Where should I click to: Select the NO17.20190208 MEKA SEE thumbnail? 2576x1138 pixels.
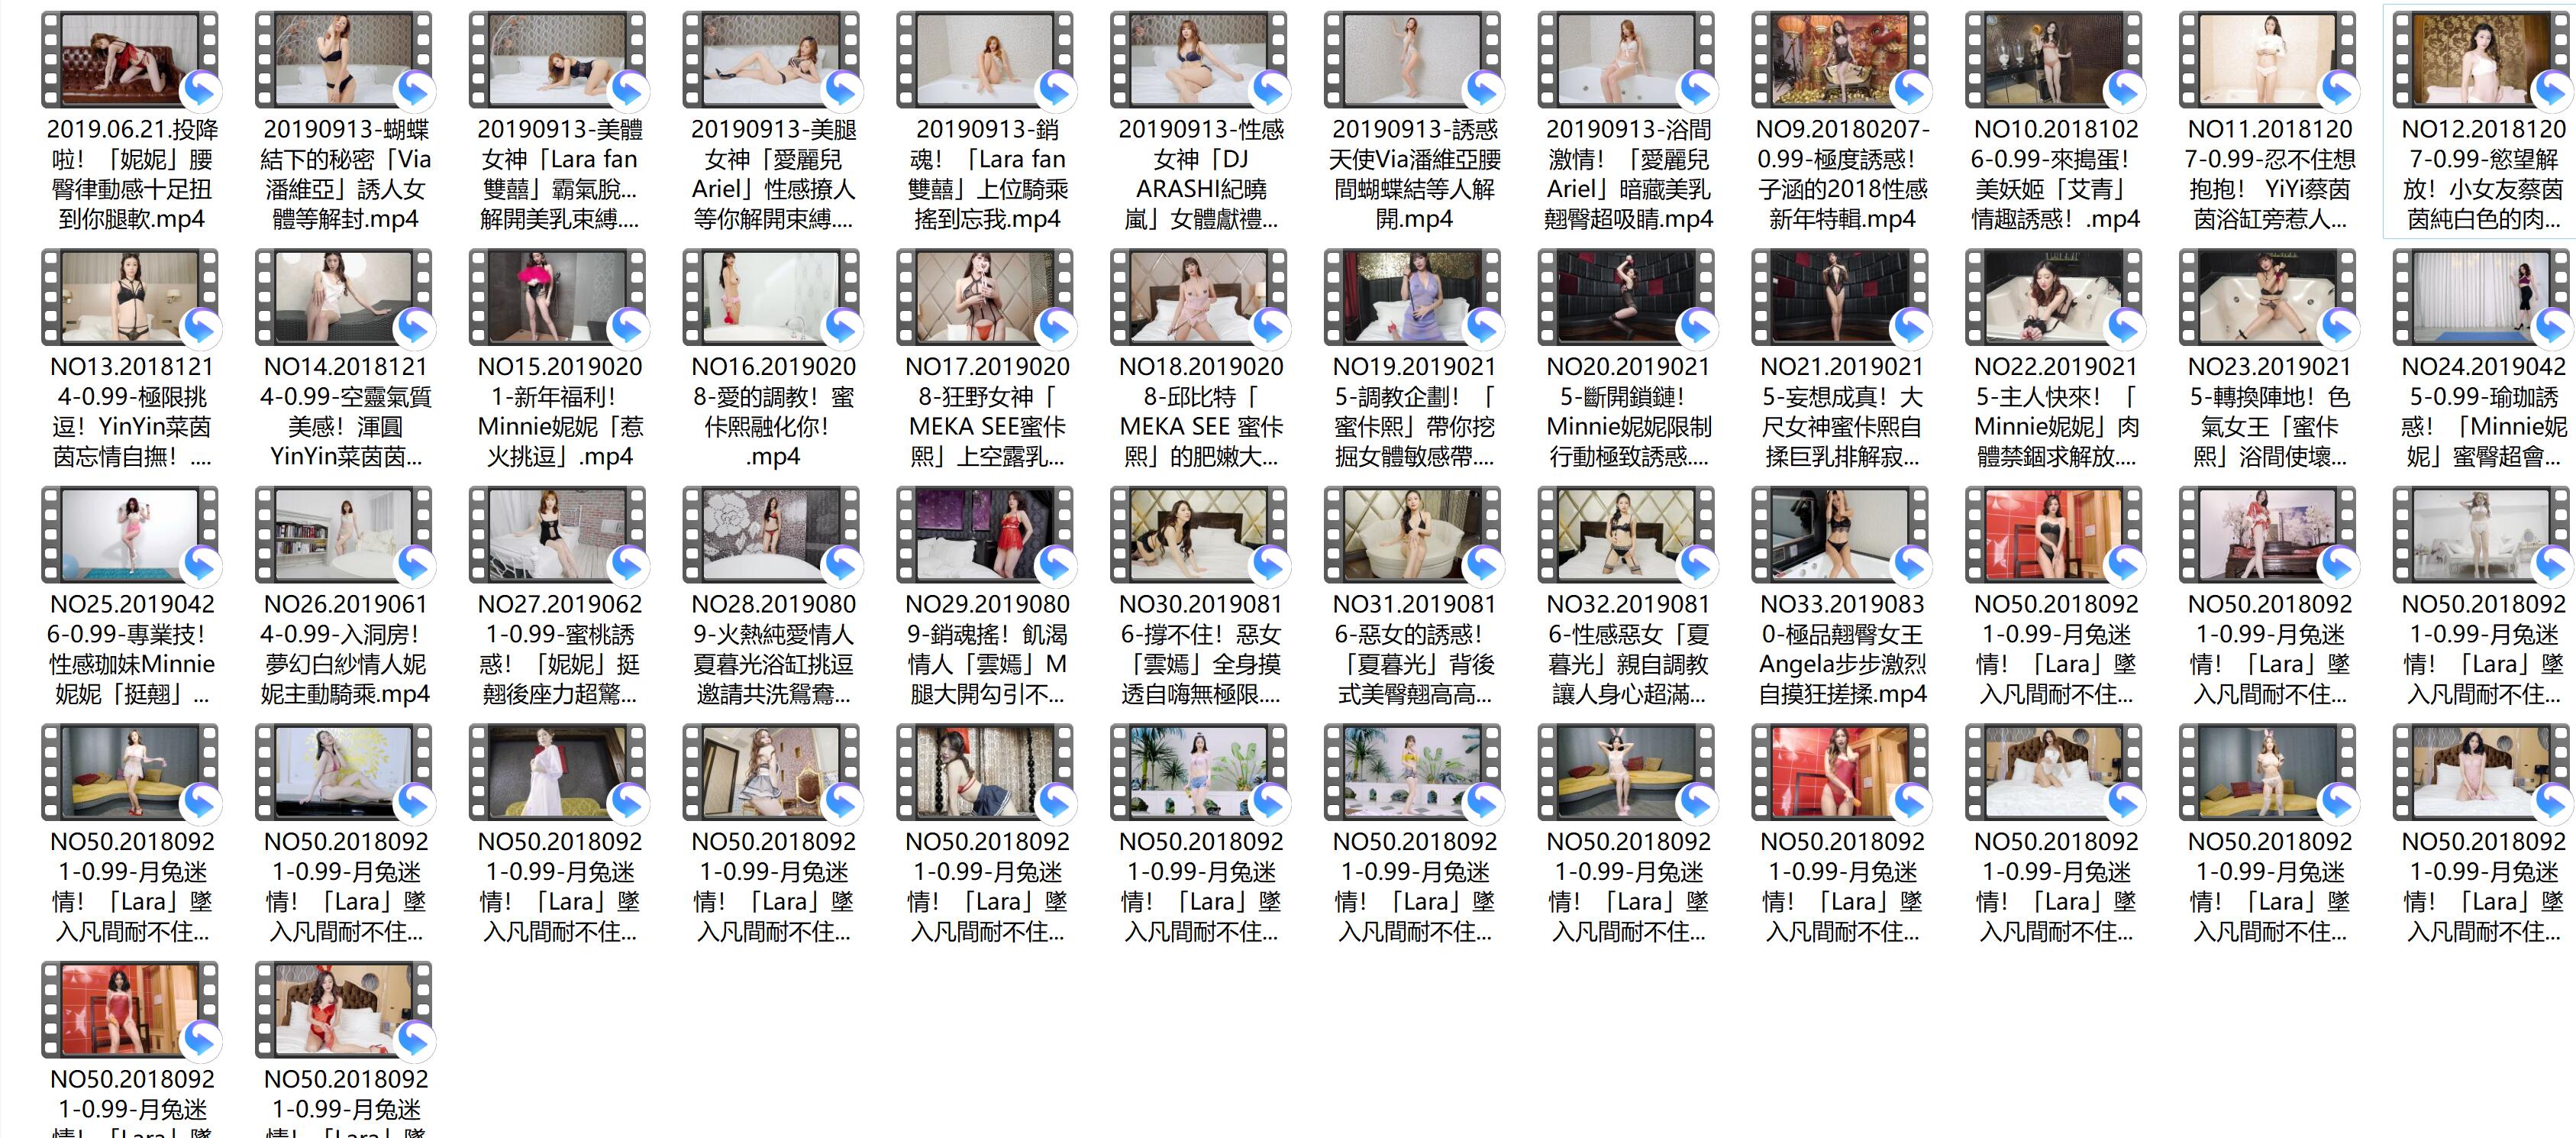pos(985,297)
